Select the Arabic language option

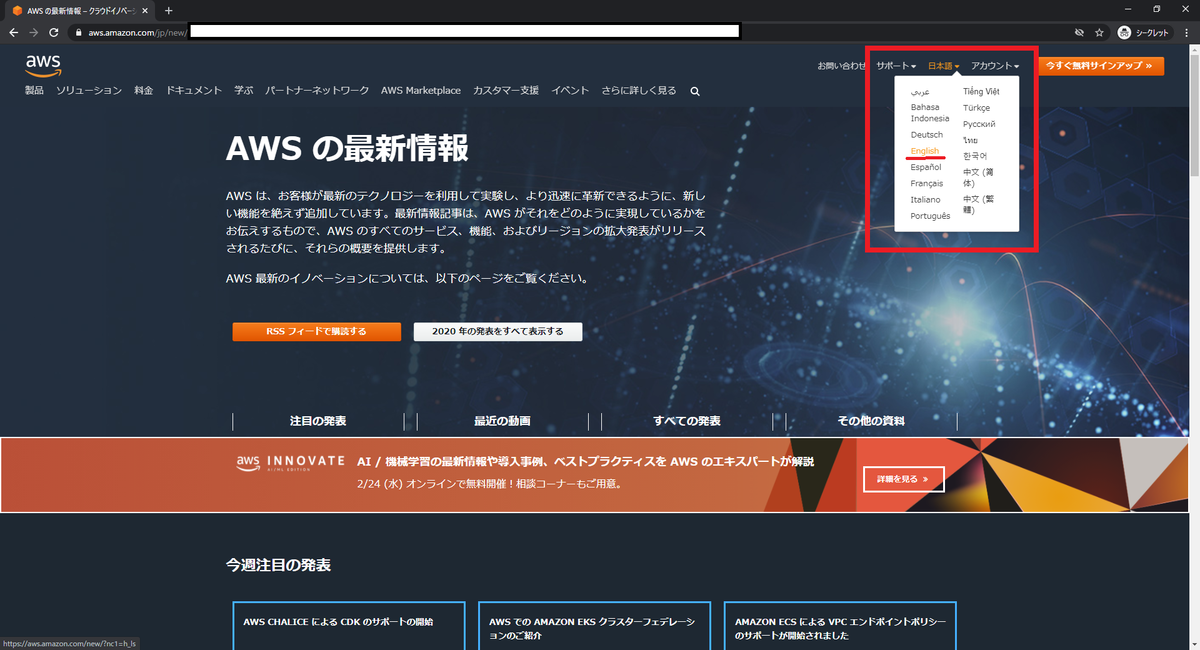tap(920, 92)
